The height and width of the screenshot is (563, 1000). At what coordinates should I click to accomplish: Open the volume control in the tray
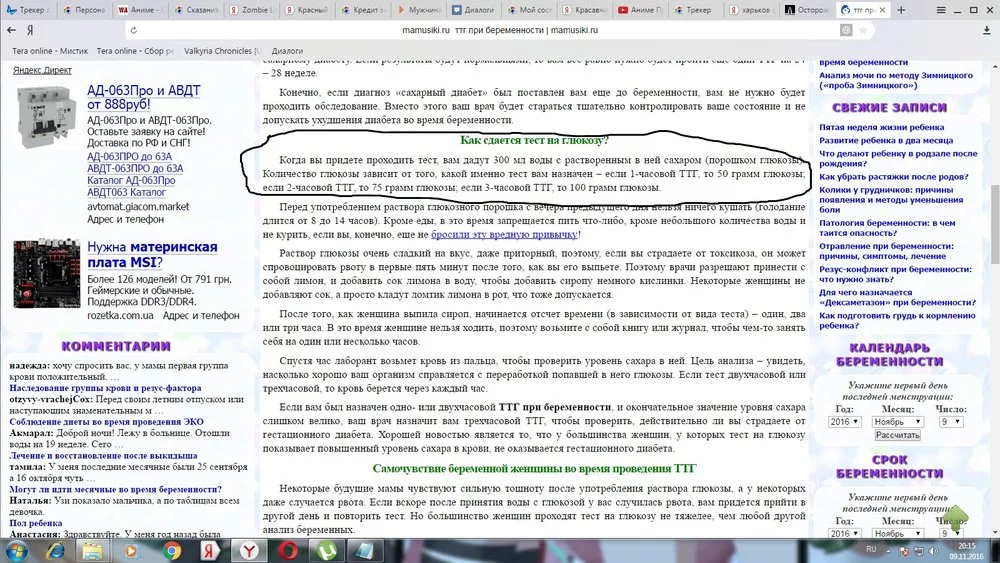933,551
